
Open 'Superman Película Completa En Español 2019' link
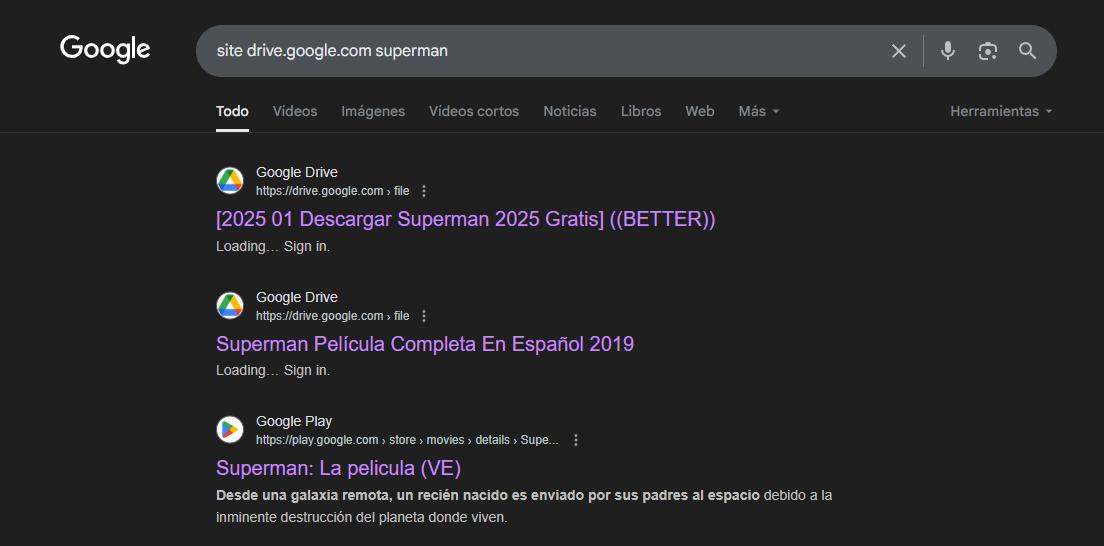[425, 344]
